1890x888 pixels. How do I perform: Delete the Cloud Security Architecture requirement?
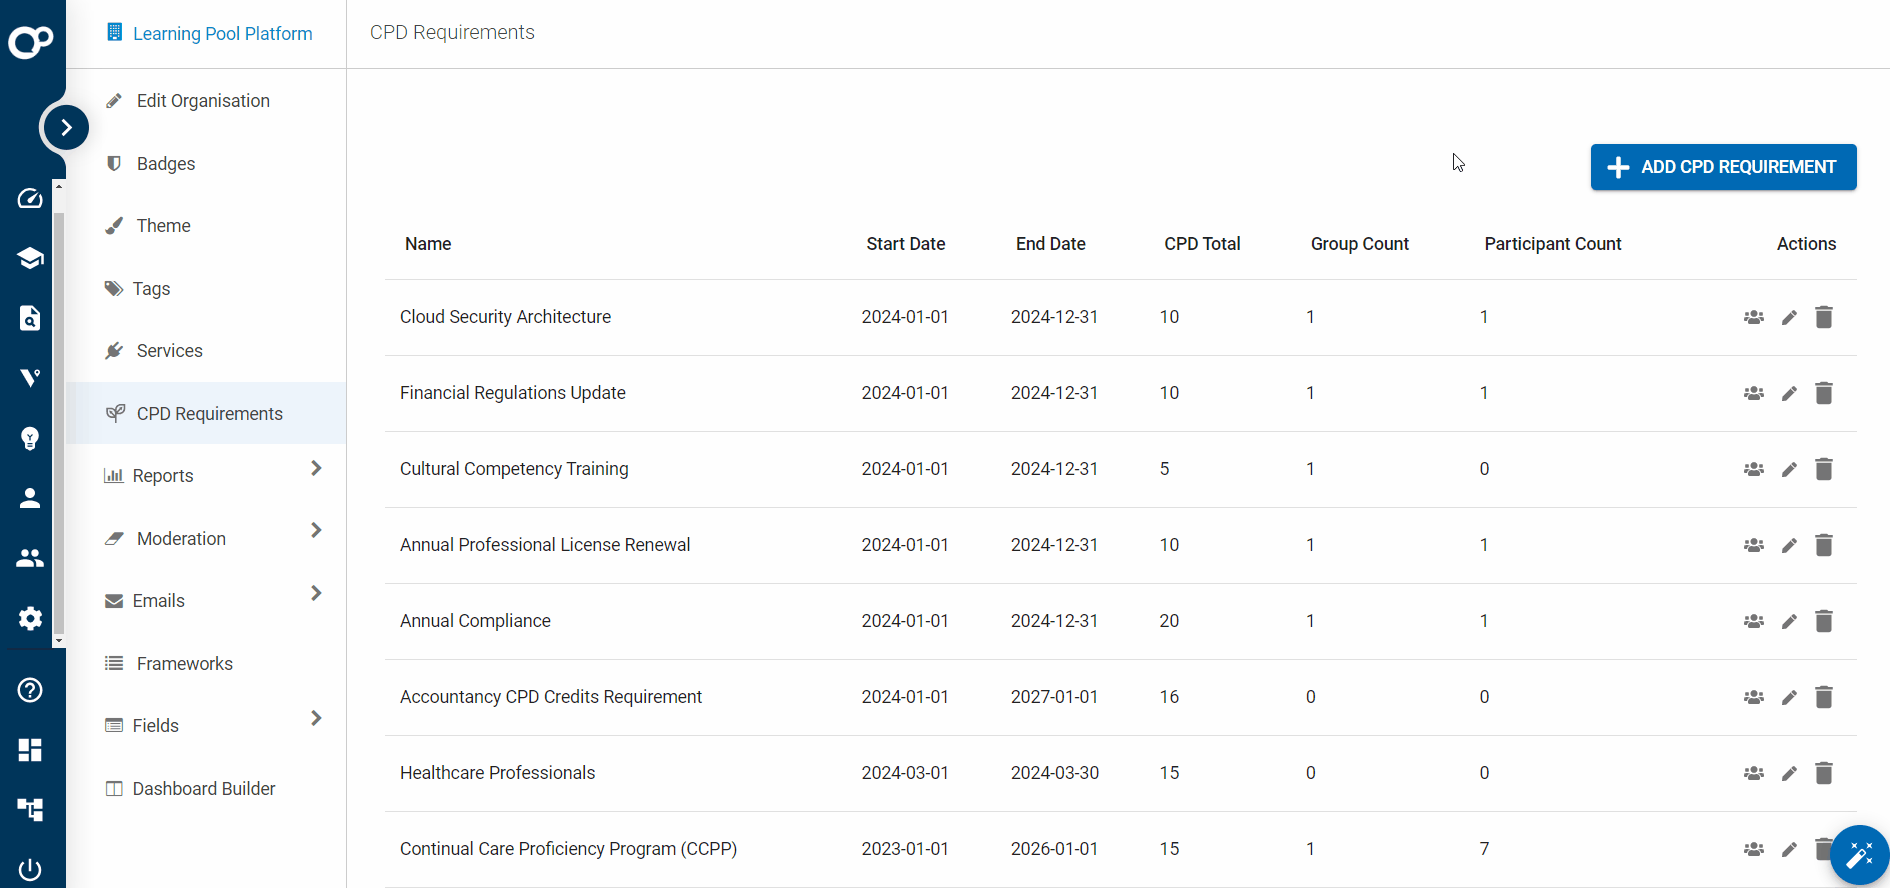(x=1823, y=317)
